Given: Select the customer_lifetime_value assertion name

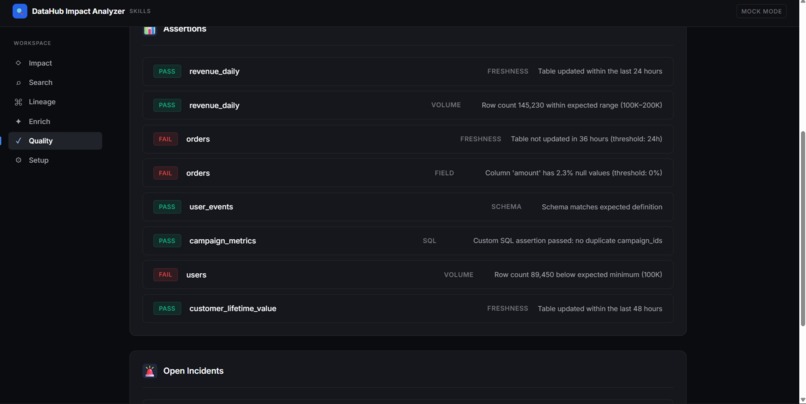Looking at the screenshot, I should [233, 309].
